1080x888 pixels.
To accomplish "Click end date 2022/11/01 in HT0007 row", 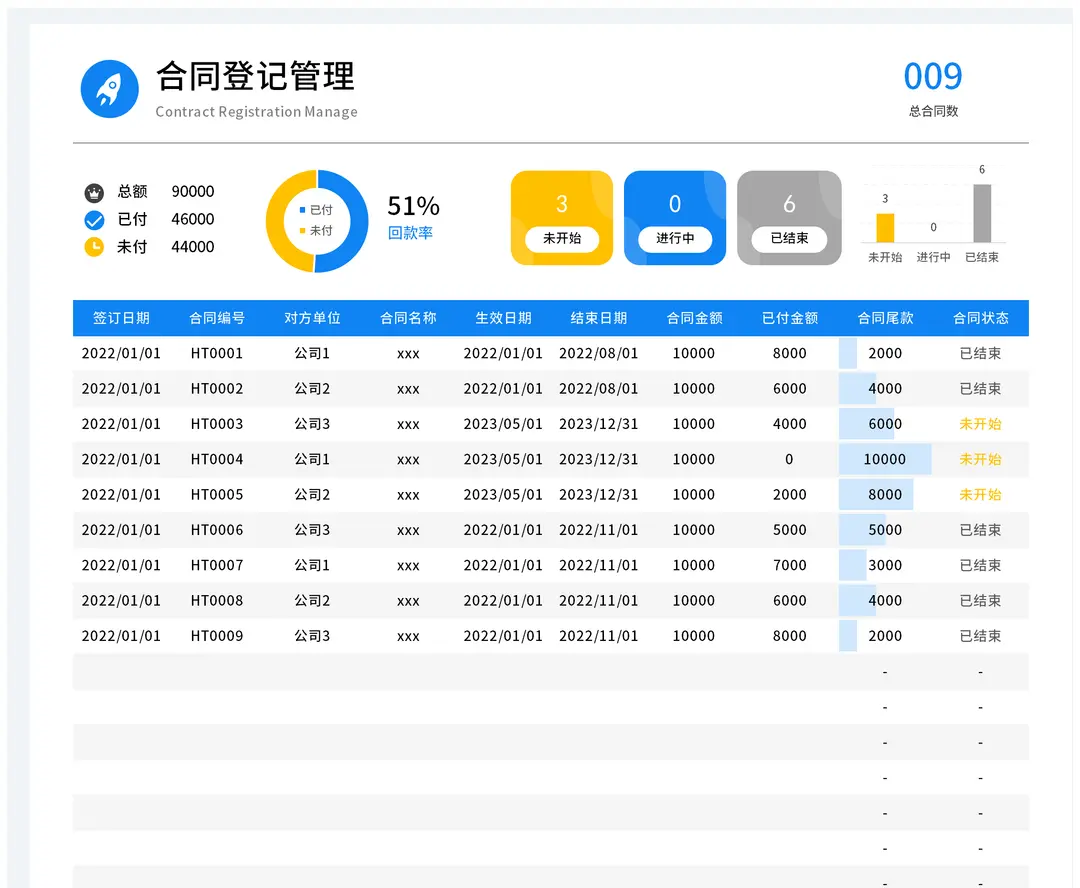I will (x=599, y=566).
